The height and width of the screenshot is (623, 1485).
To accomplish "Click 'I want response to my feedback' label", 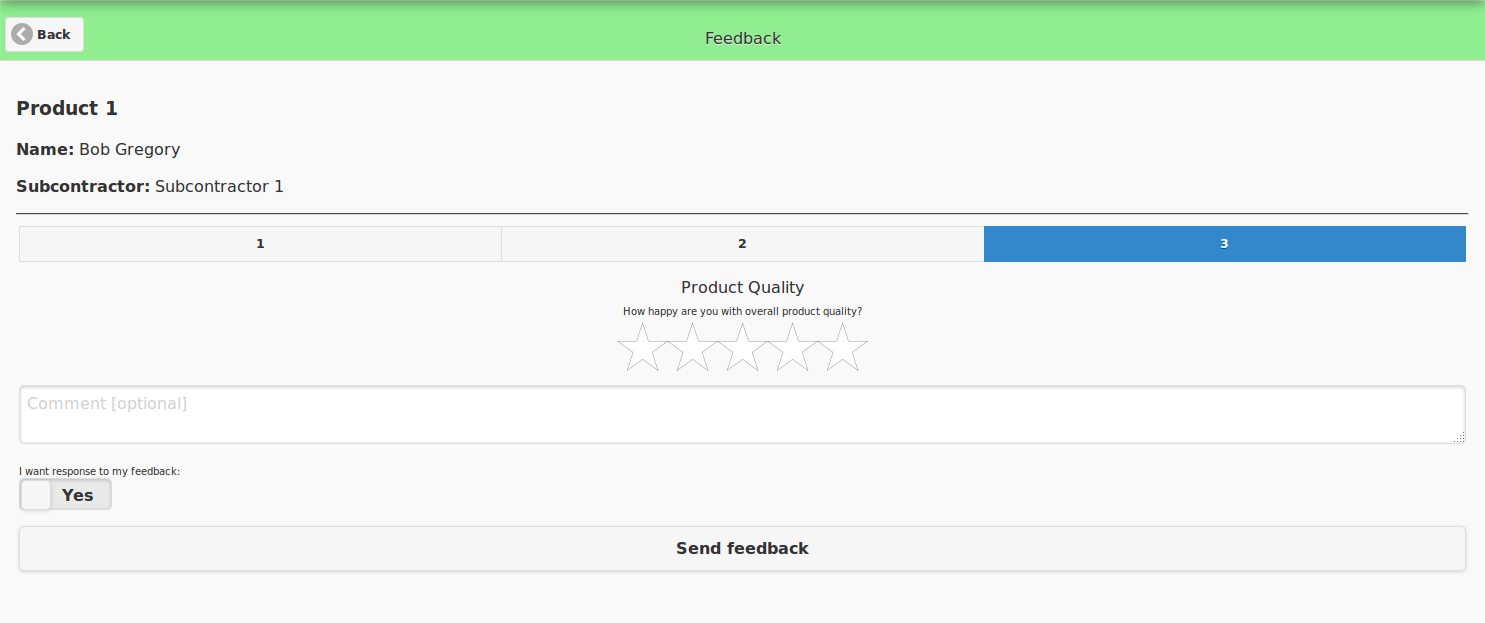I will point(99,471).
